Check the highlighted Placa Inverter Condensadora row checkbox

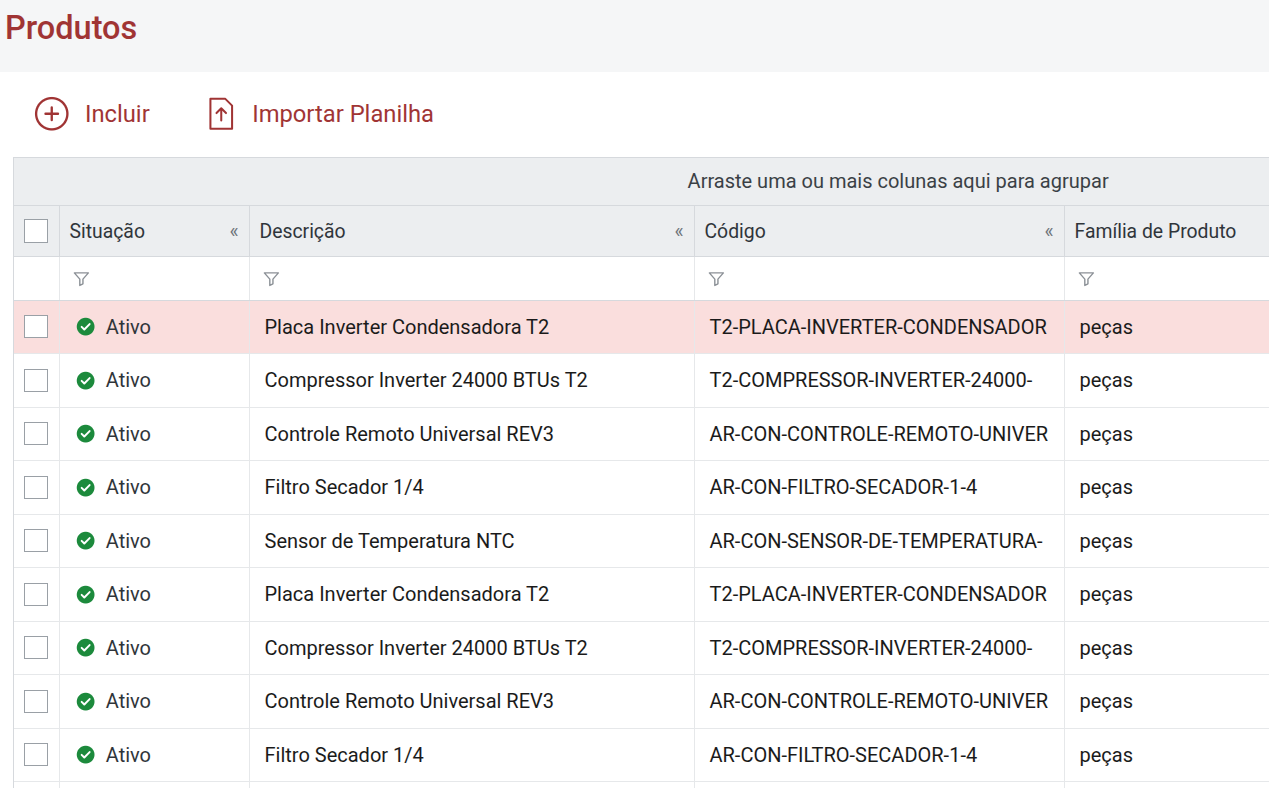click(36, 327)
